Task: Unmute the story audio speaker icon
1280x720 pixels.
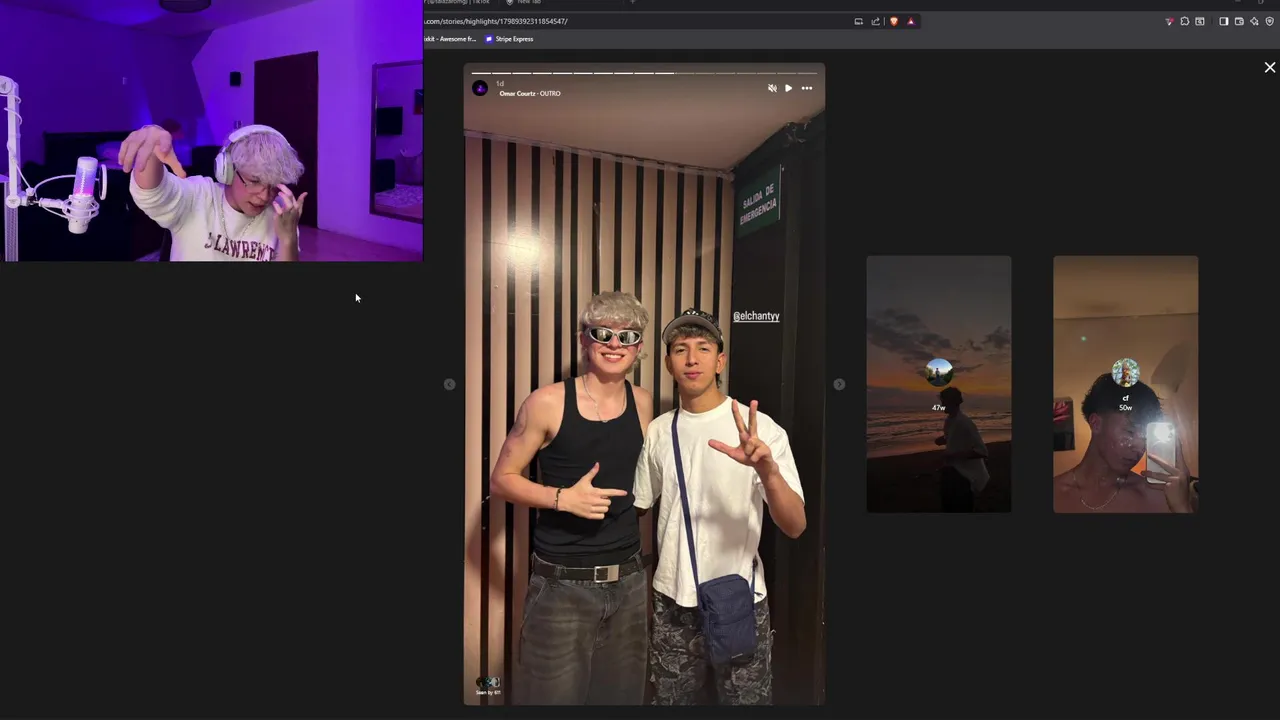Action: (772, 88)
